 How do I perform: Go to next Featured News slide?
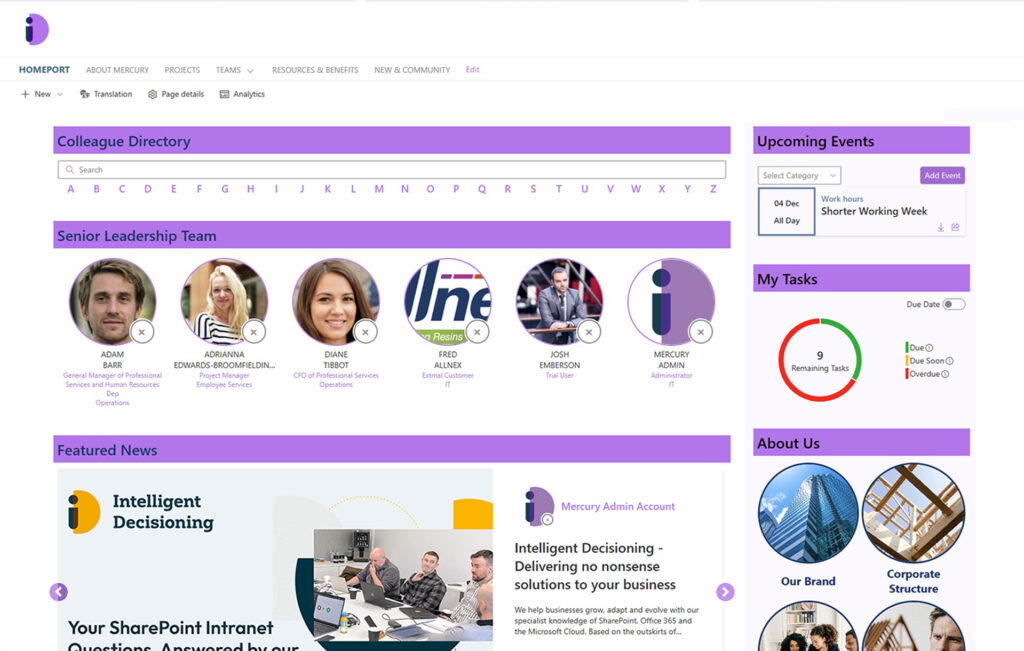coord(725,592)
